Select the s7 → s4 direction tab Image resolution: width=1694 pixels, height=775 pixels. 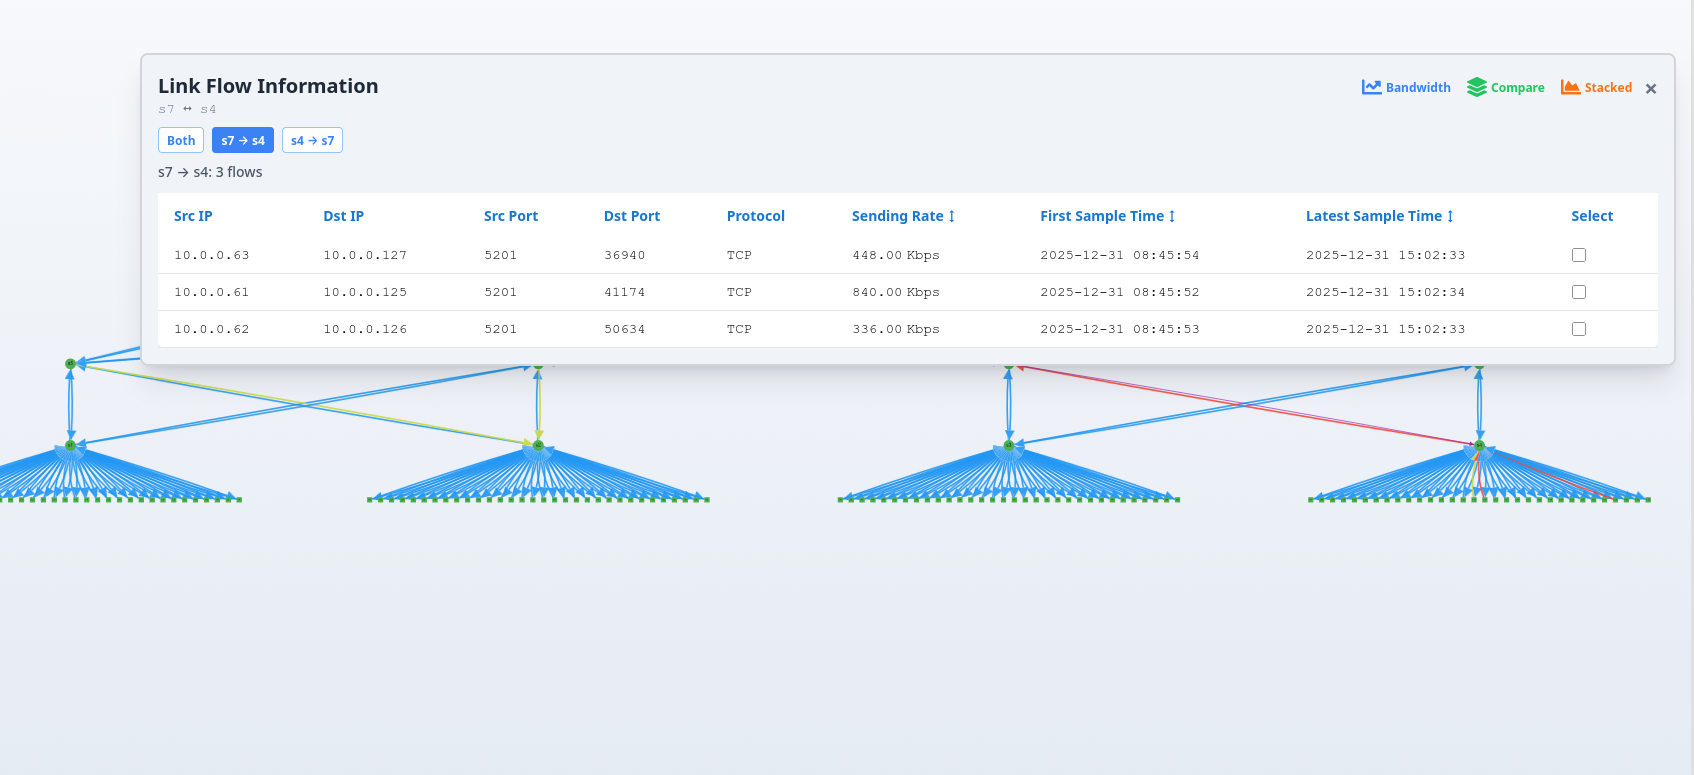(x=243, y=140)
